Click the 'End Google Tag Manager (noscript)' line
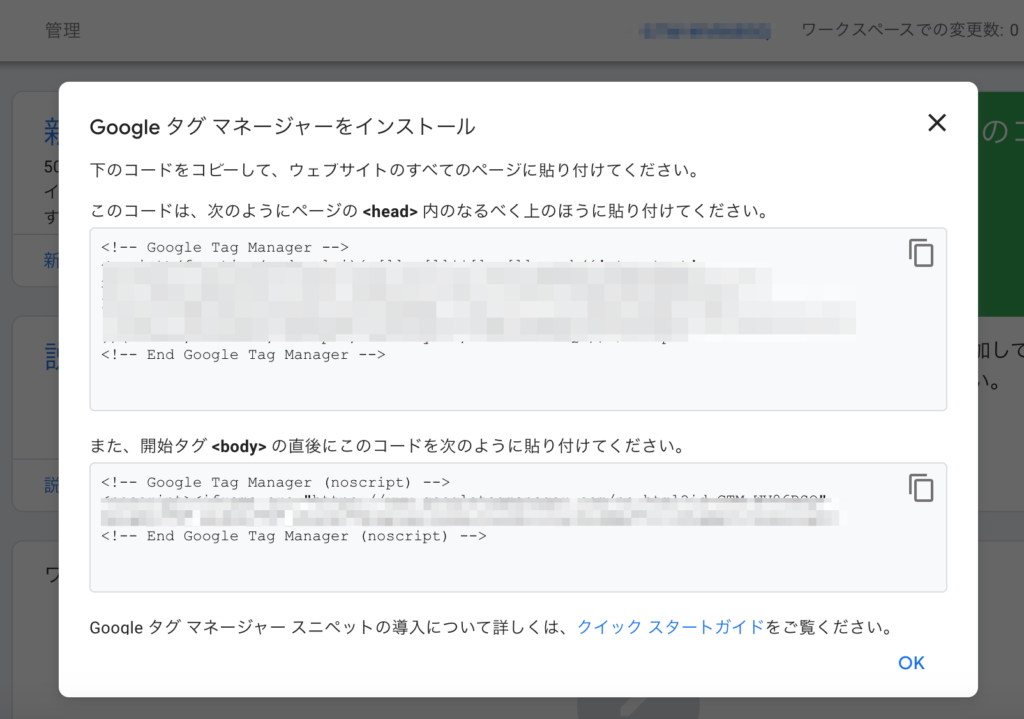 [x=294, y=536]
